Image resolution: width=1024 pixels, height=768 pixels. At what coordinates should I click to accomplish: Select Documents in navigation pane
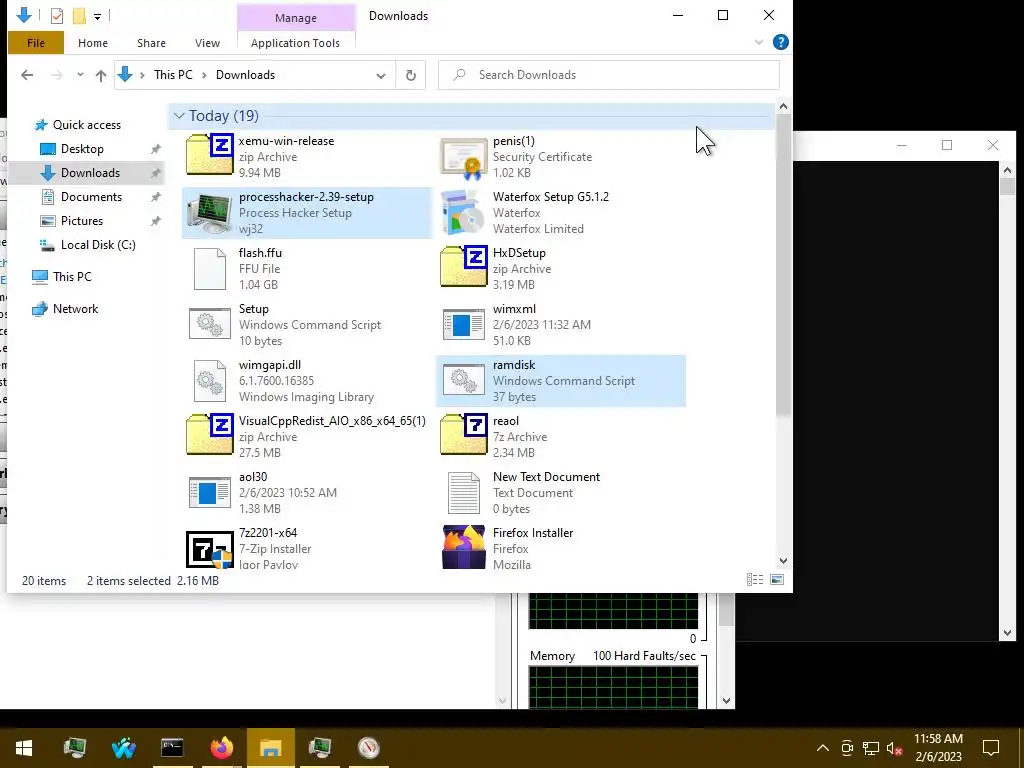pos(91,197)
